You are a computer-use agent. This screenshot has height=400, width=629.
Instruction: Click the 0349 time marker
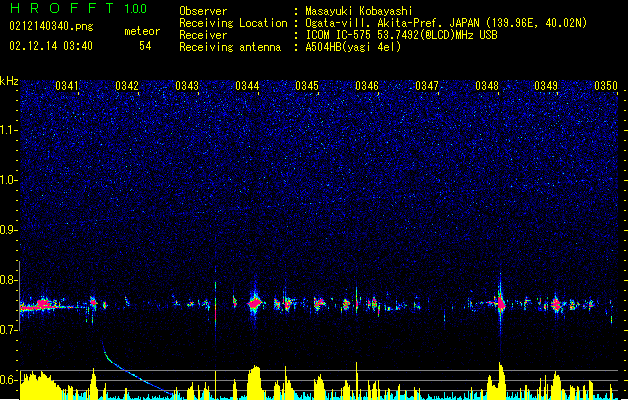(x=546, y=86)
